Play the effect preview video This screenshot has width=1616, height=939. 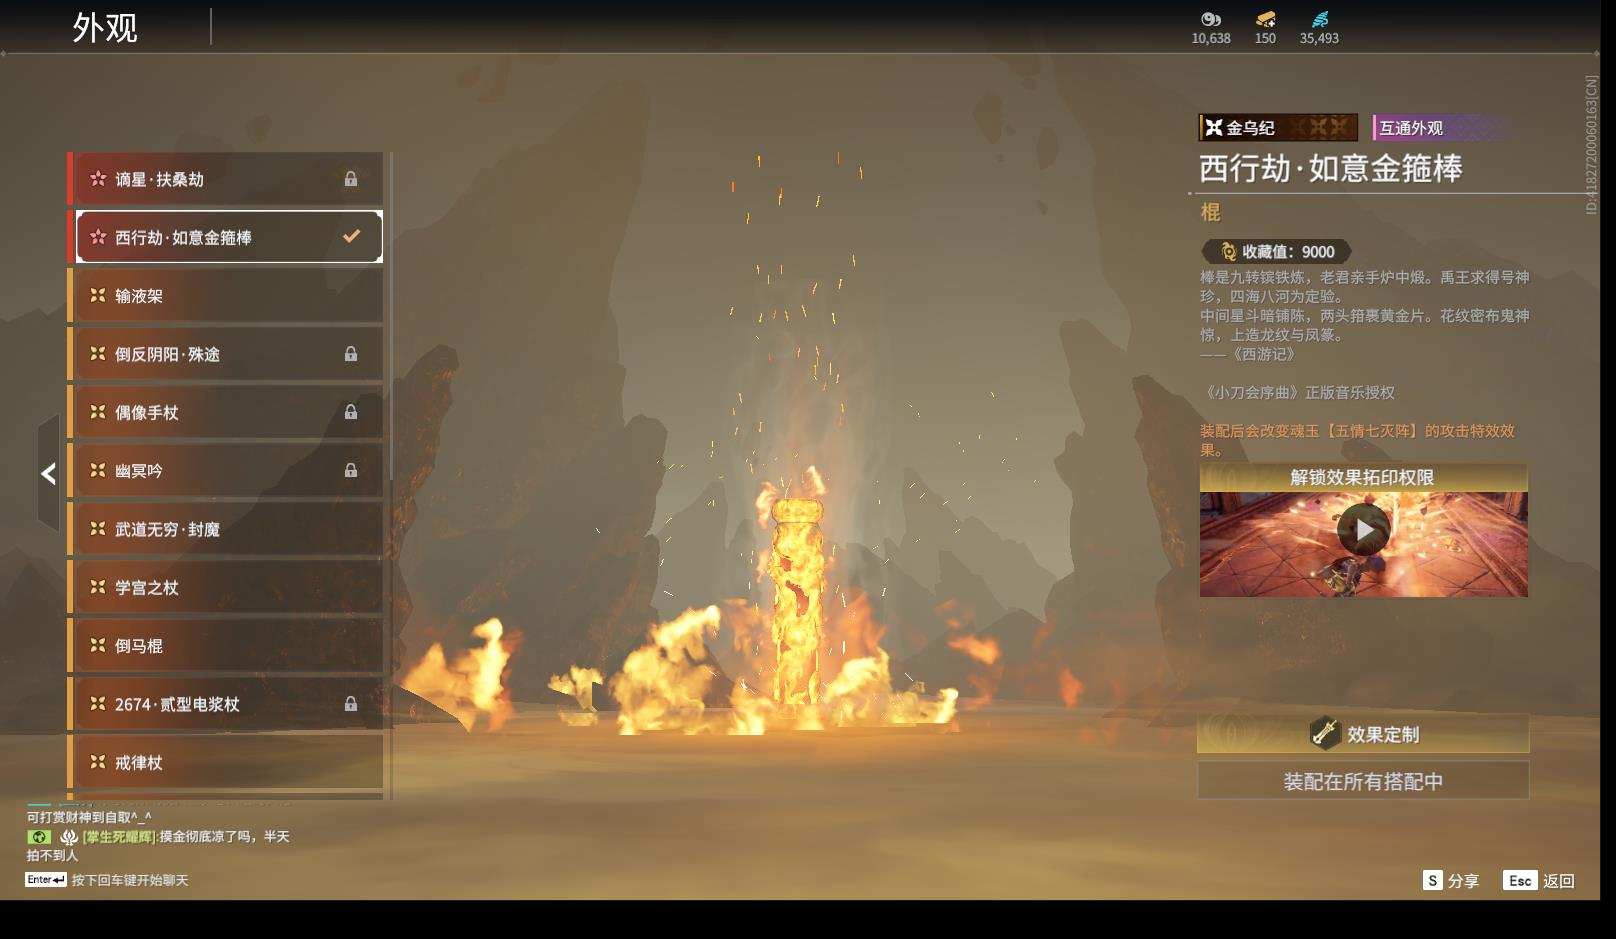[x=1363, y=530]
